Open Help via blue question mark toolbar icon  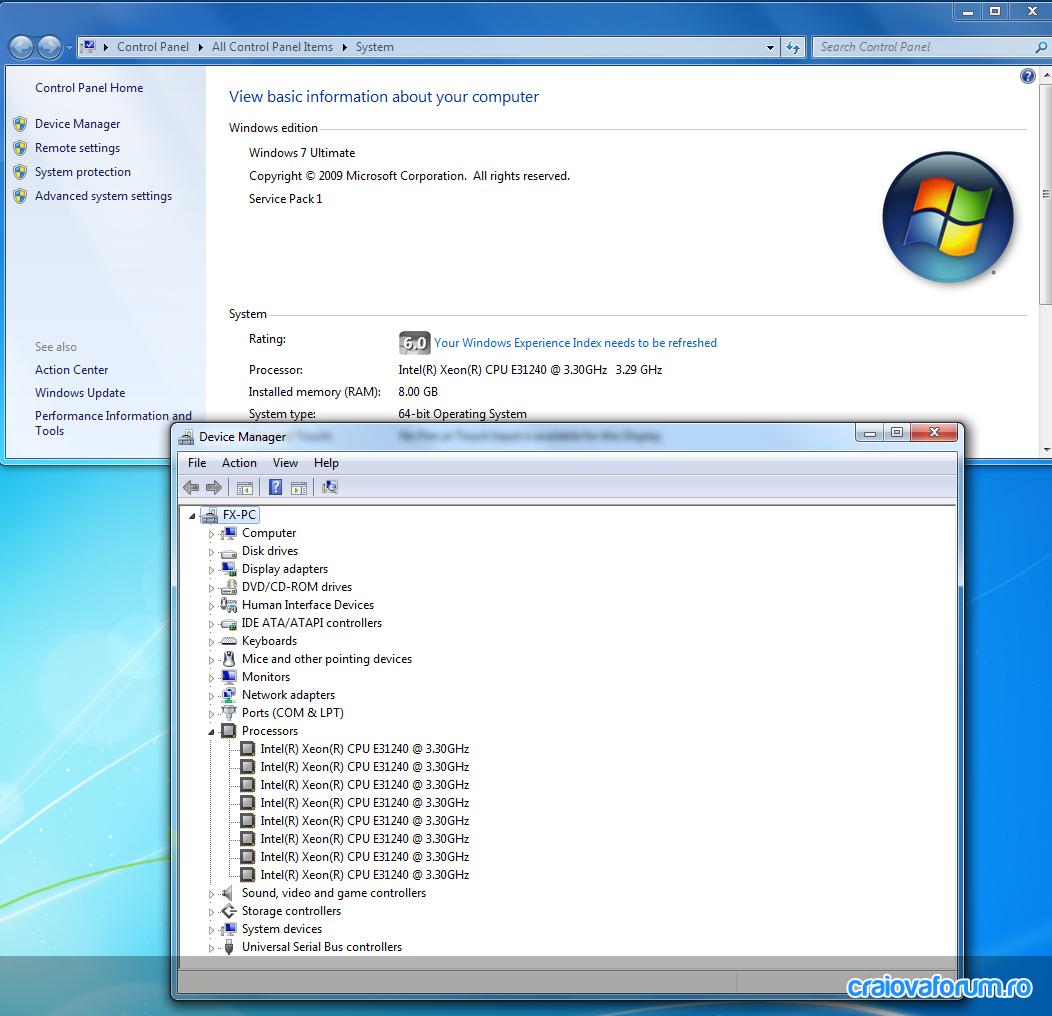275,487
